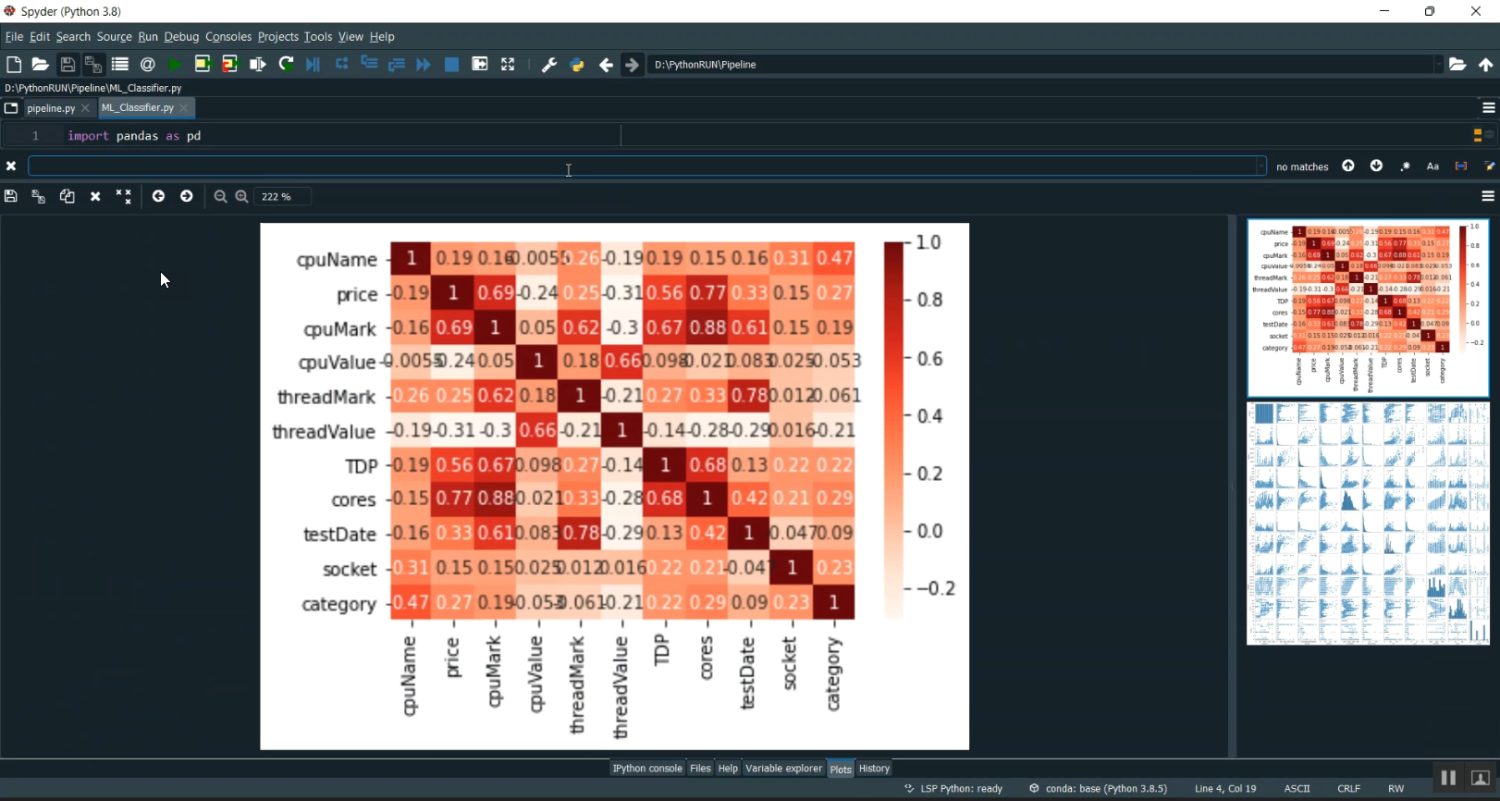Open the Plots pane options menu
The height and width of the screenshot is (801, 1500).
1489,196
